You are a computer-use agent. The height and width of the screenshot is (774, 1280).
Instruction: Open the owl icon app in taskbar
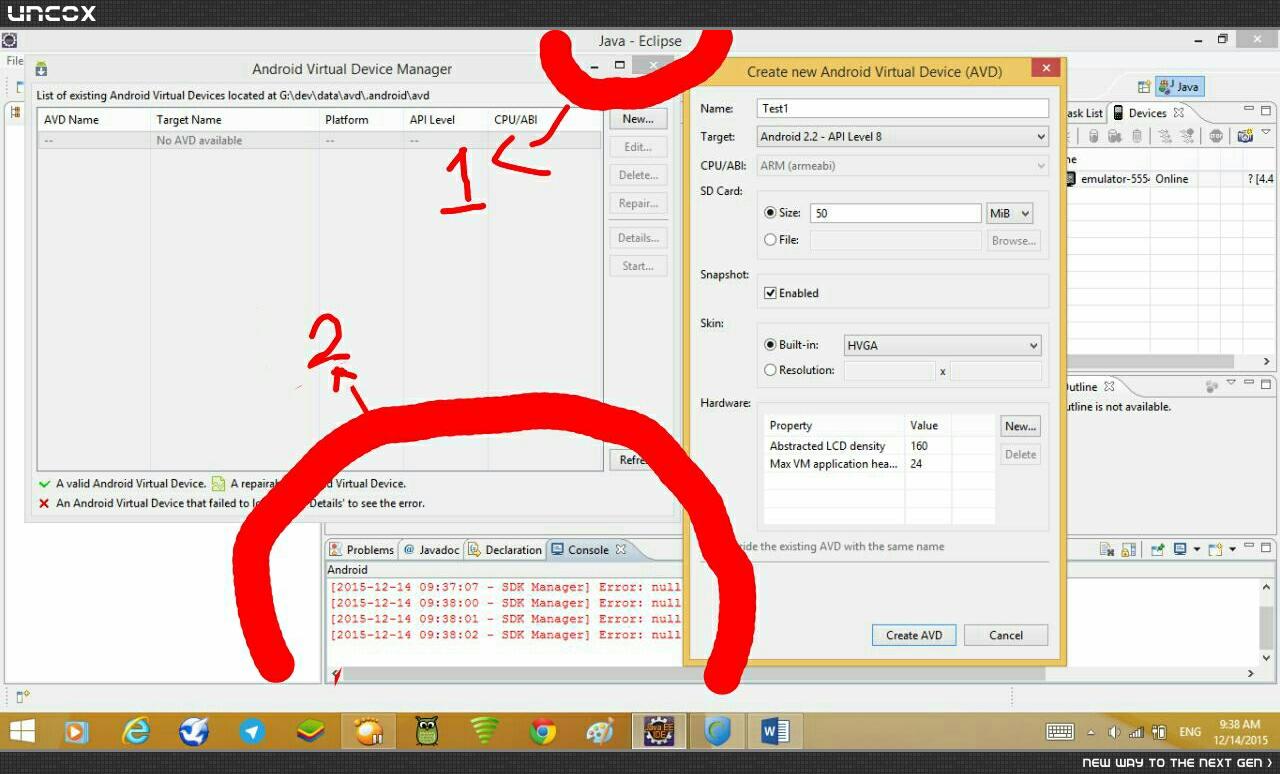pyautogui.click(x=427, y=732)
